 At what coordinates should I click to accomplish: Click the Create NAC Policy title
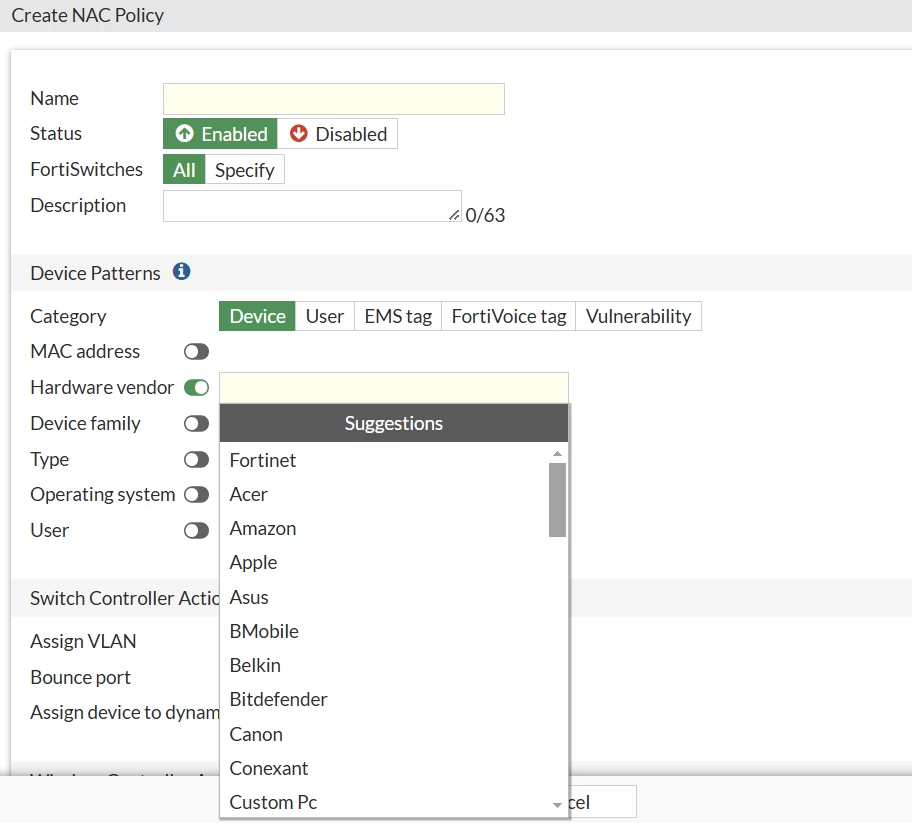88,15
